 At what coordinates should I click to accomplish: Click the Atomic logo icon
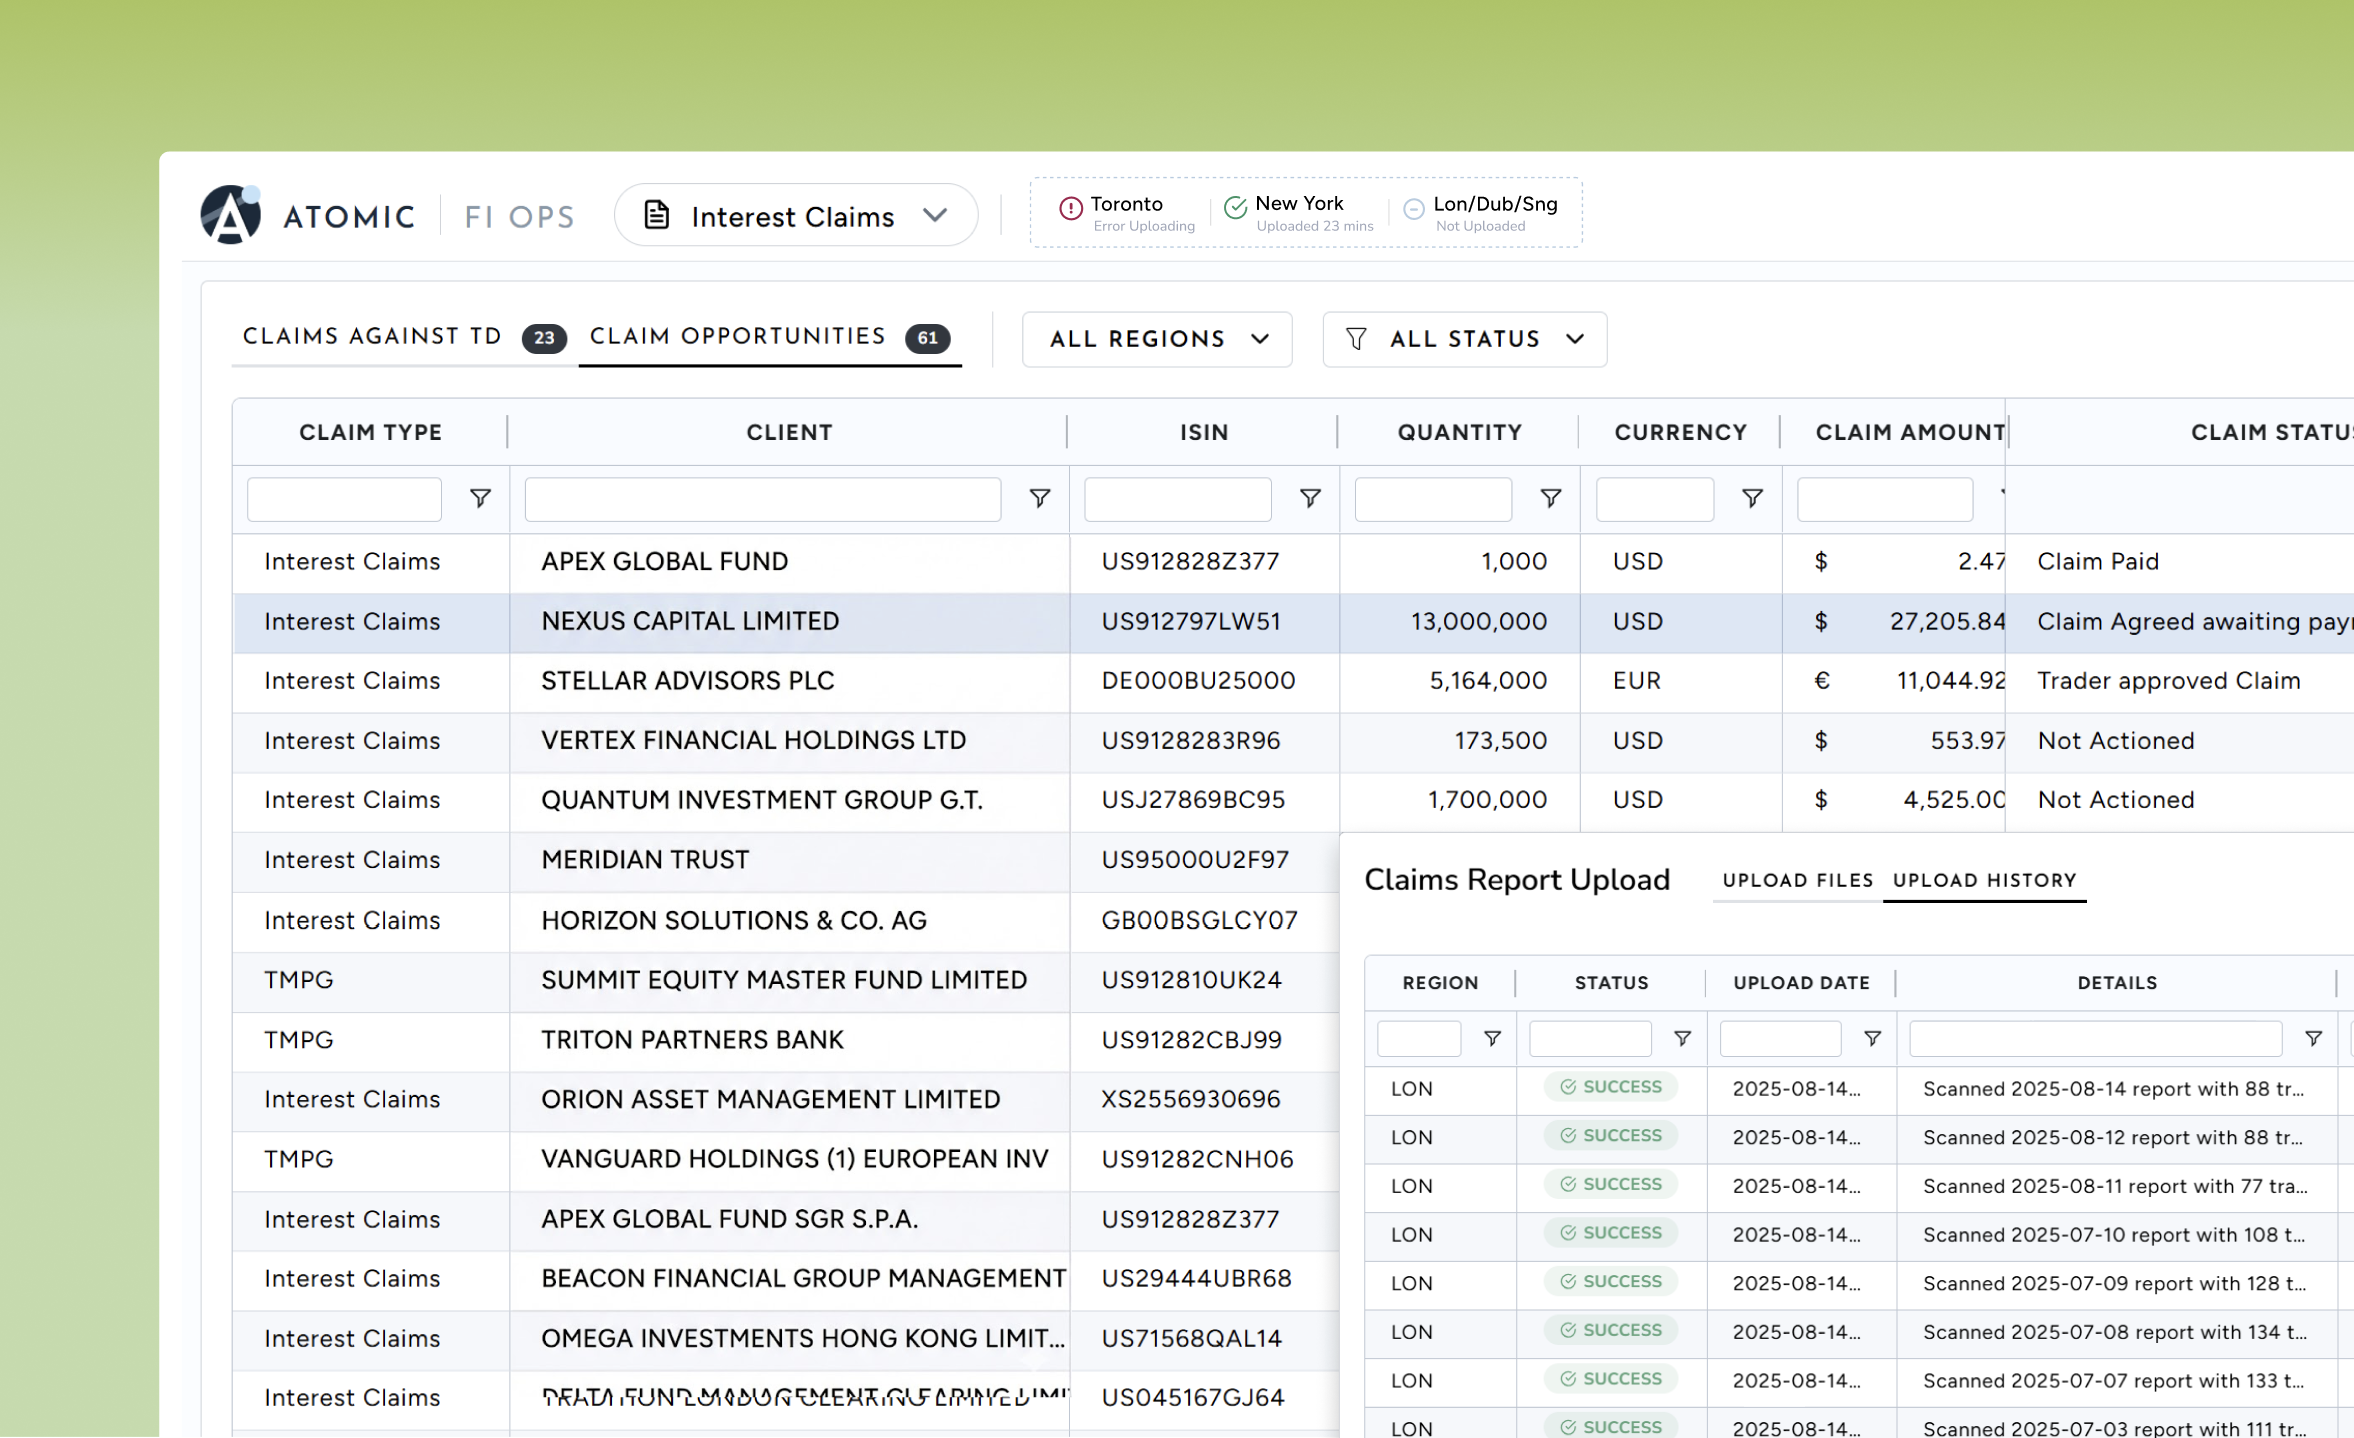click(230, 215)
